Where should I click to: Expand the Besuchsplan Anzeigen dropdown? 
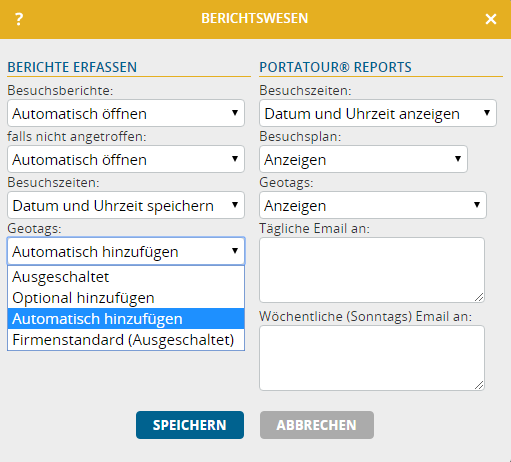pos(363,159)
